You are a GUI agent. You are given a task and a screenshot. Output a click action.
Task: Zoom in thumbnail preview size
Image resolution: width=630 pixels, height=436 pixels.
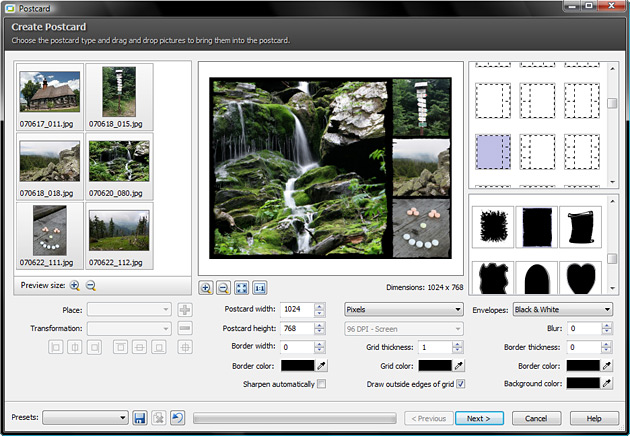(x=74, y=286)
